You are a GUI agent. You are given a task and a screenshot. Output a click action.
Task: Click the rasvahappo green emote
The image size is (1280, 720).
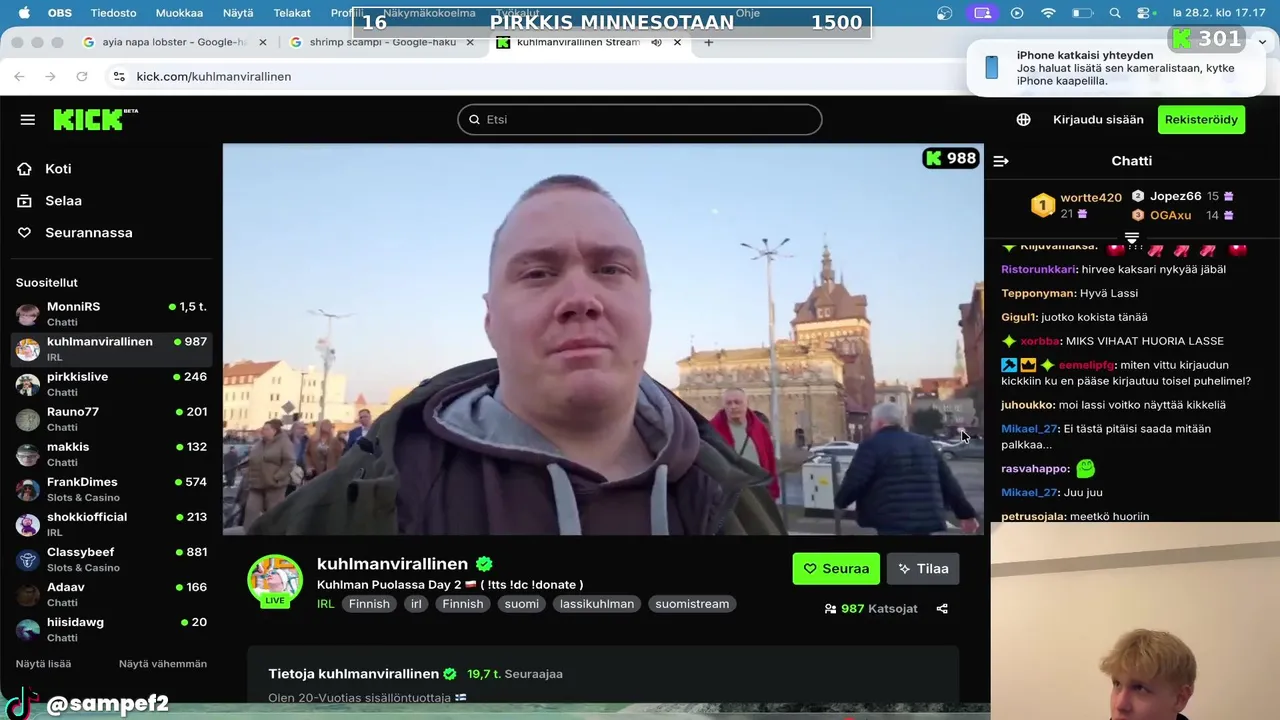coord(1085,468)
